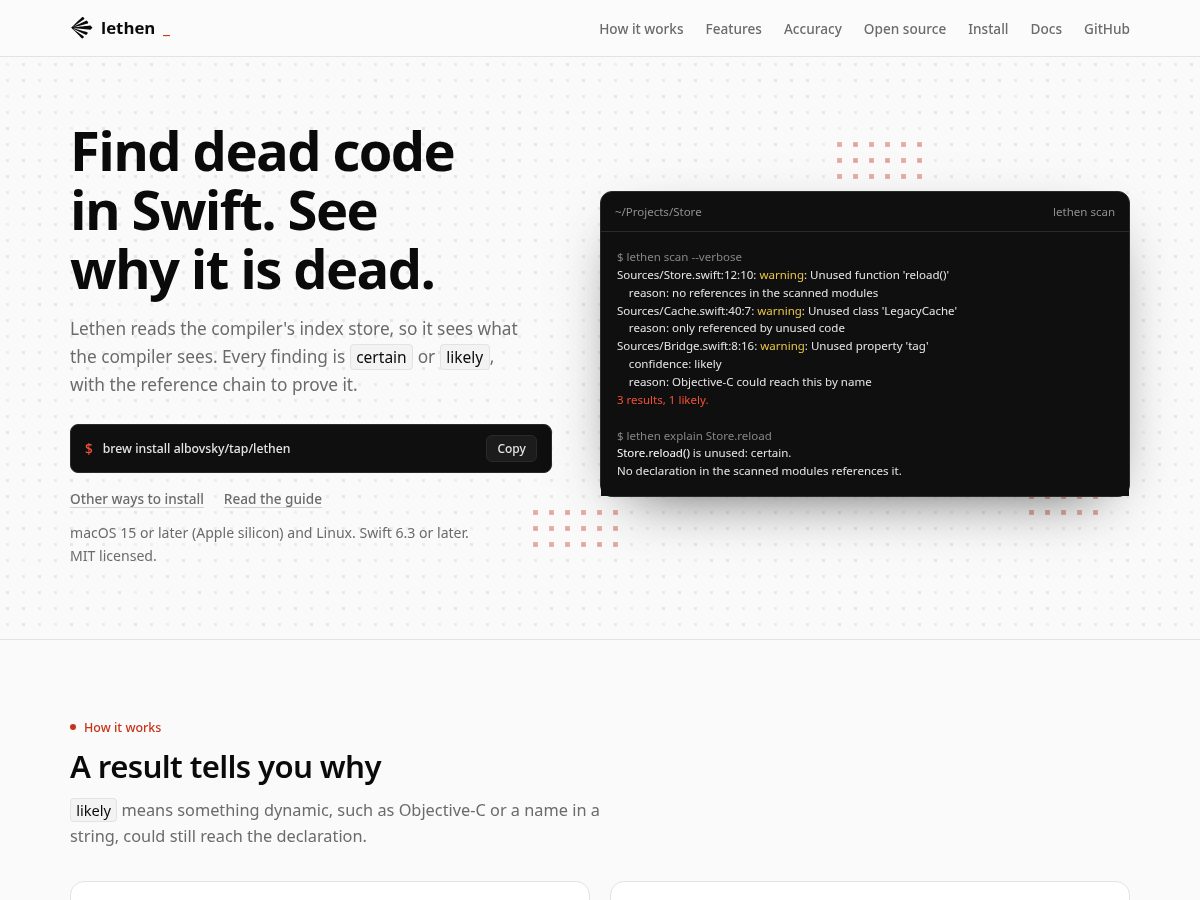Click the 'certain' code badge in hero
Screen dimensions: 1200x900
tap(381, 357)
